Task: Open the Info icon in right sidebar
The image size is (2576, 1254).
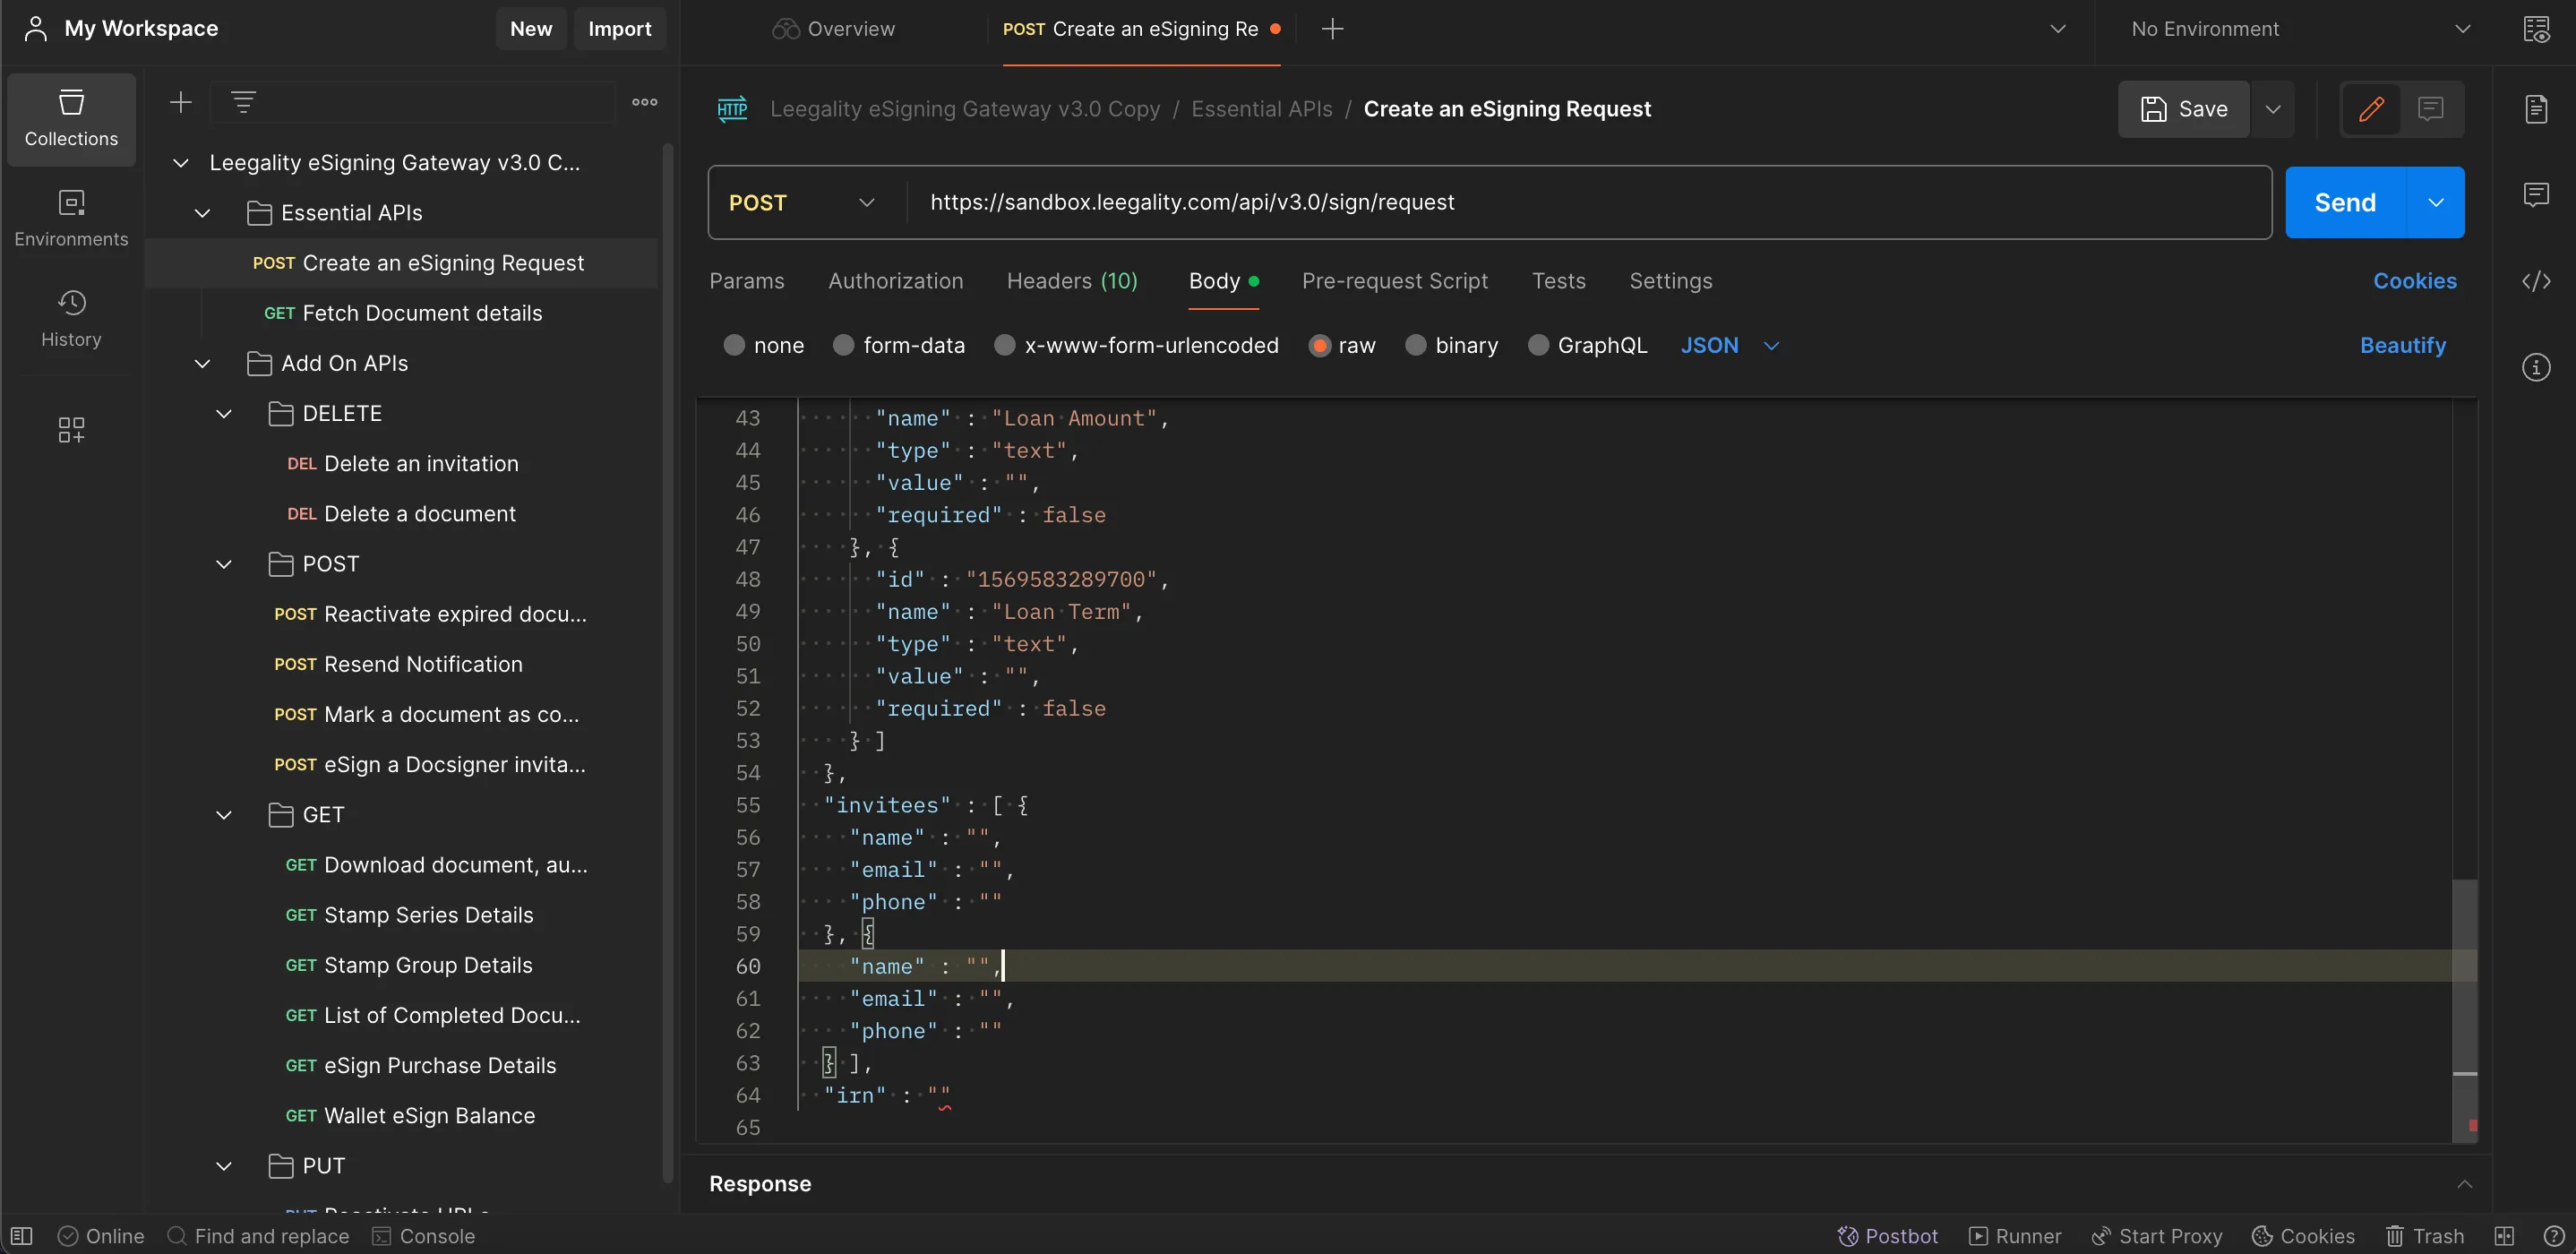Action: (x=2536, y=367)
